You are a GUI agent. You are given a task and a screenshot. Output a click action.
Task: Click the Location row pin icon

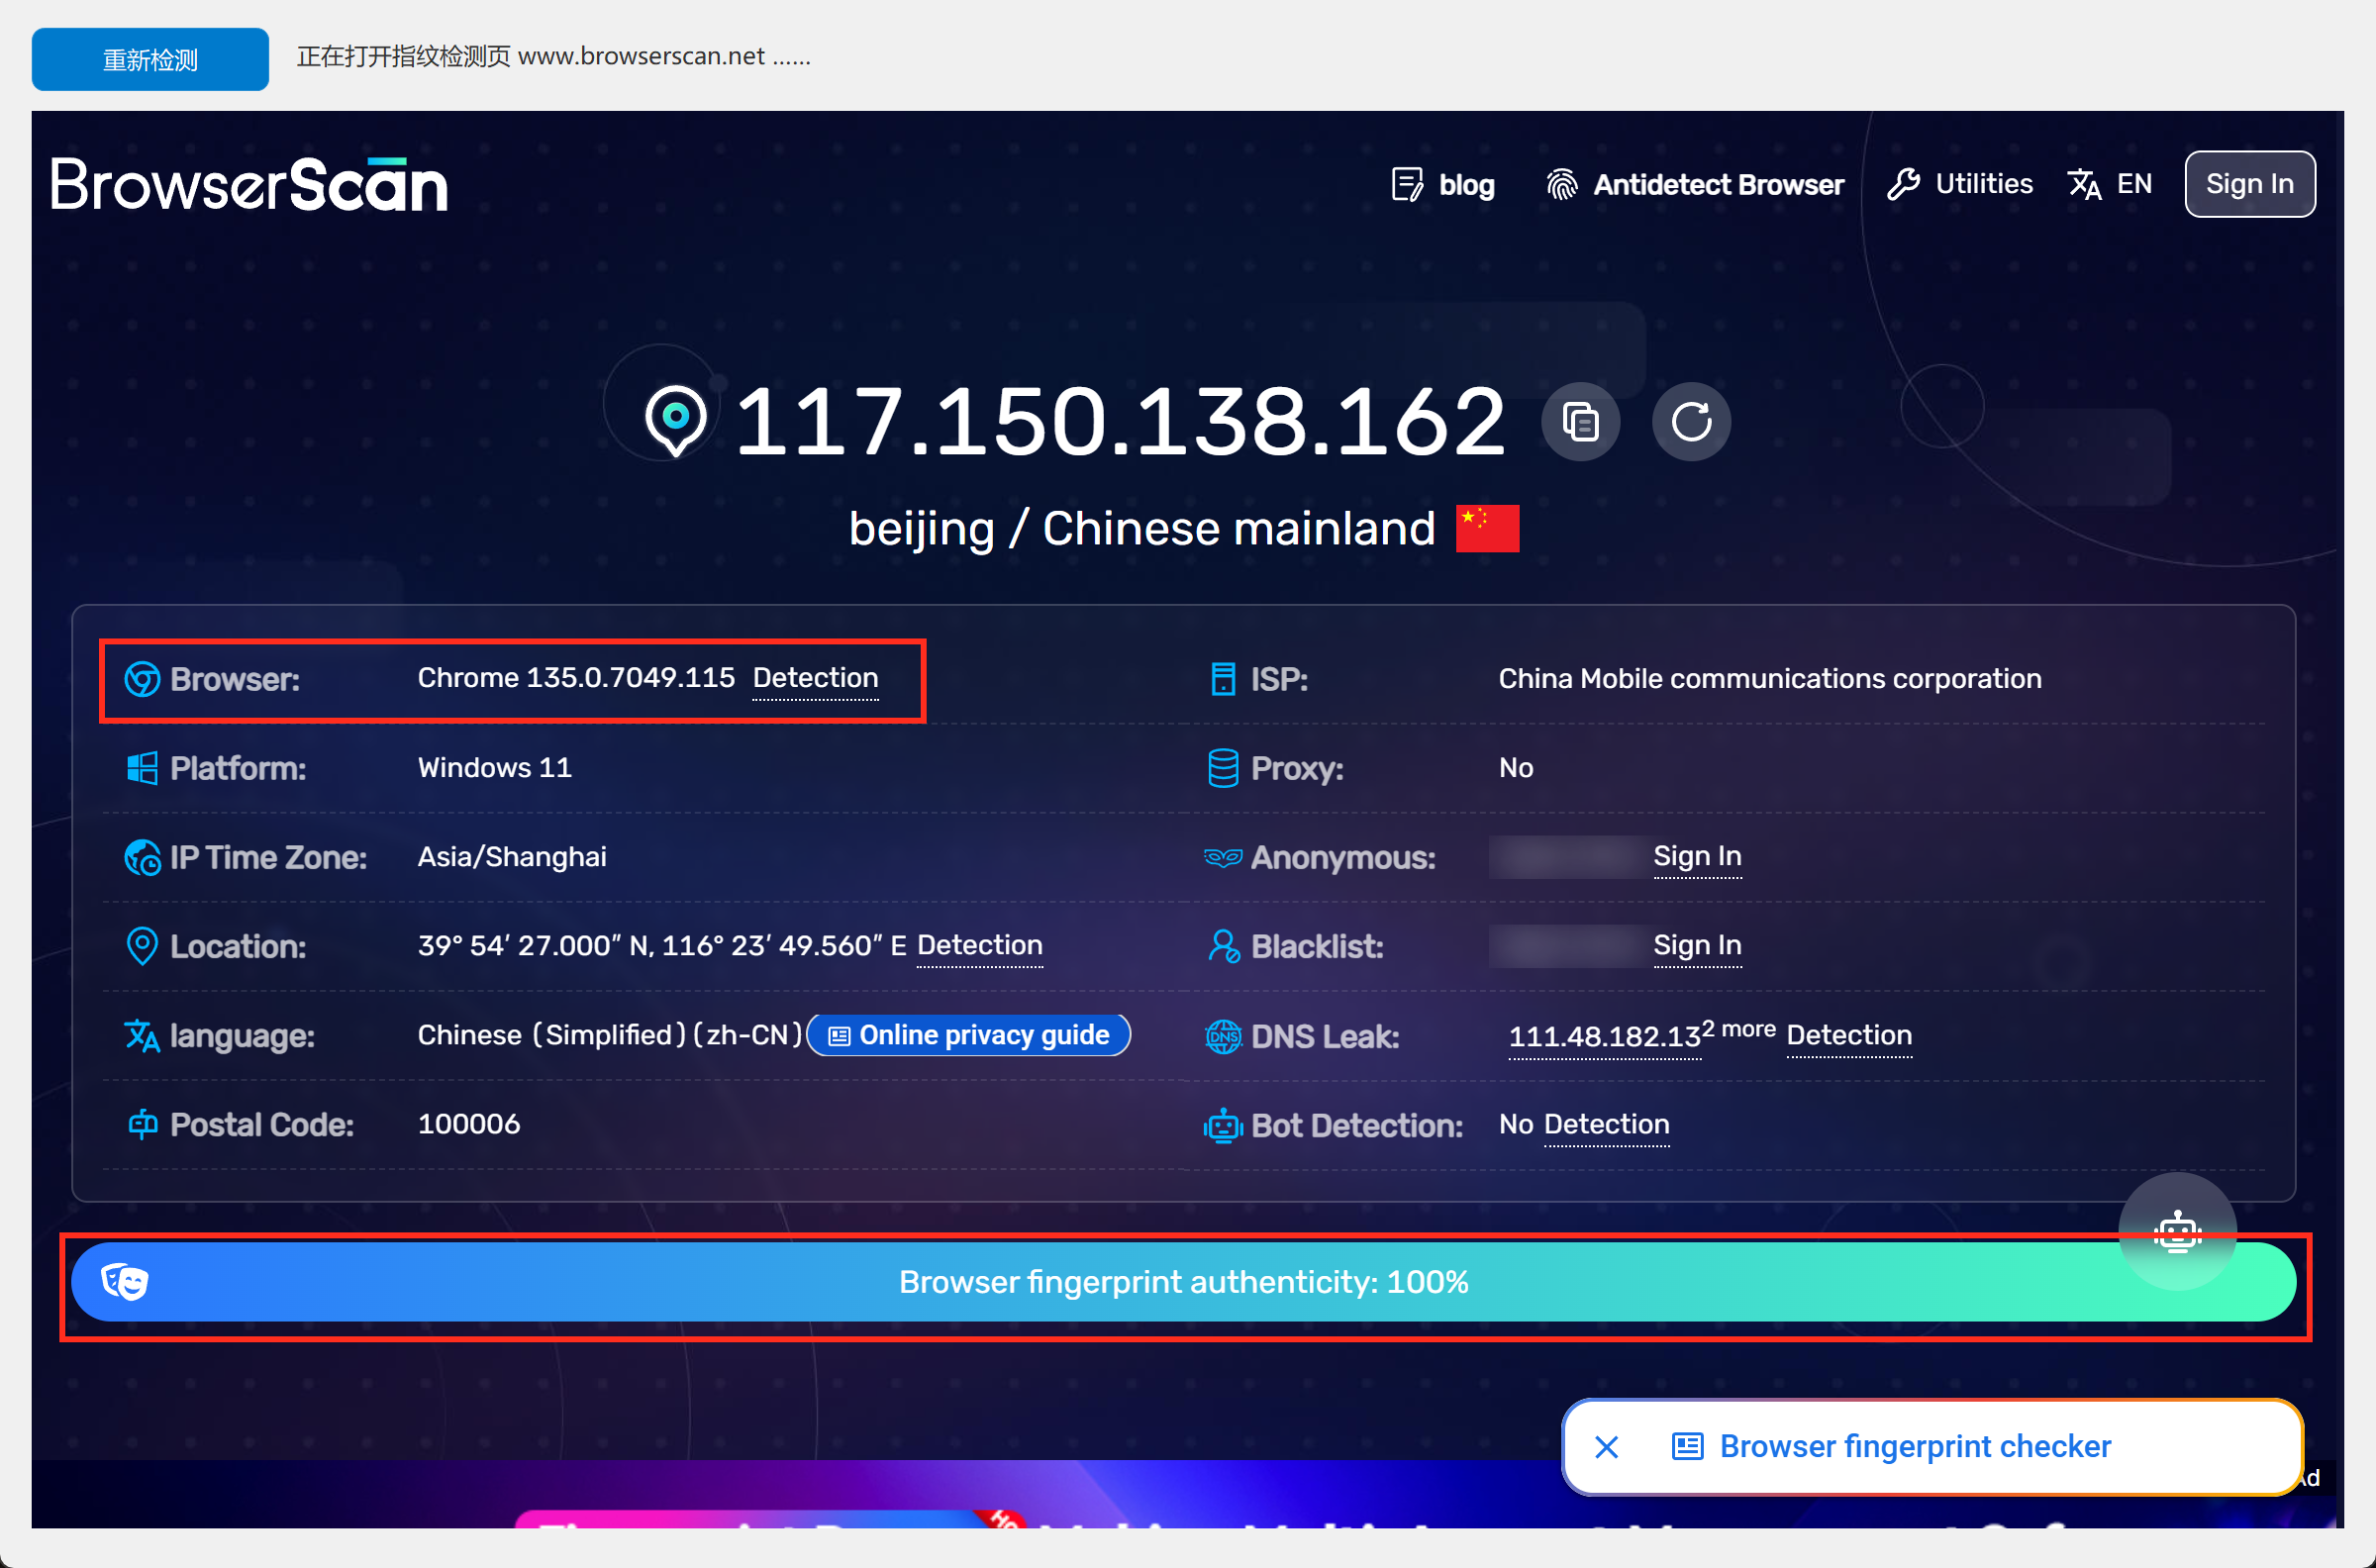(142, 946)
